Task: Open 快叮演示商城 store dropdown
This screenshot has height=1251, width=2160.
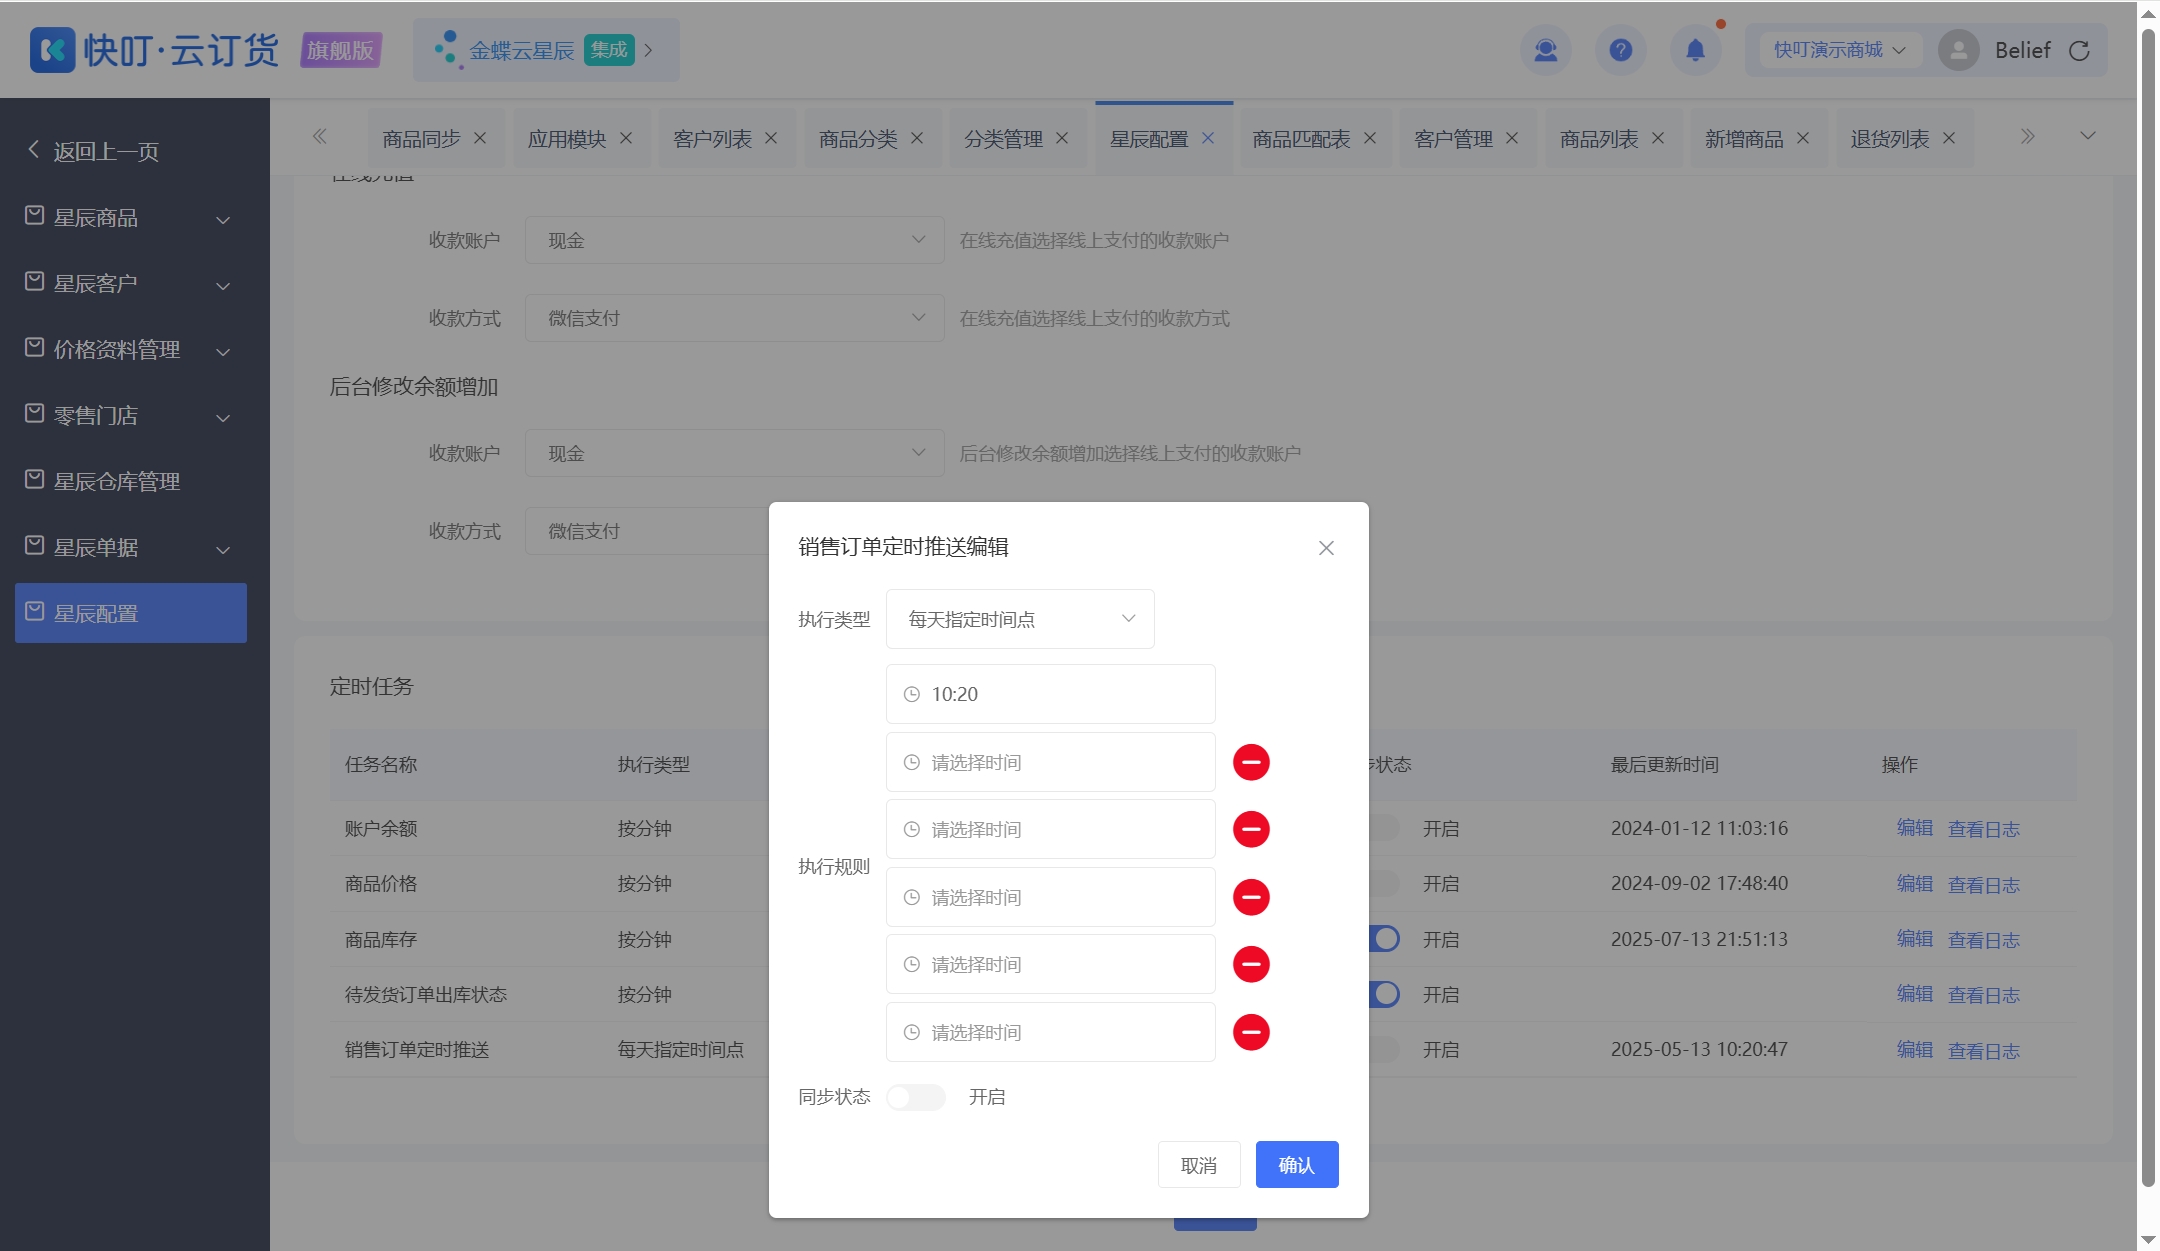Action: (x=1840, y=50)
